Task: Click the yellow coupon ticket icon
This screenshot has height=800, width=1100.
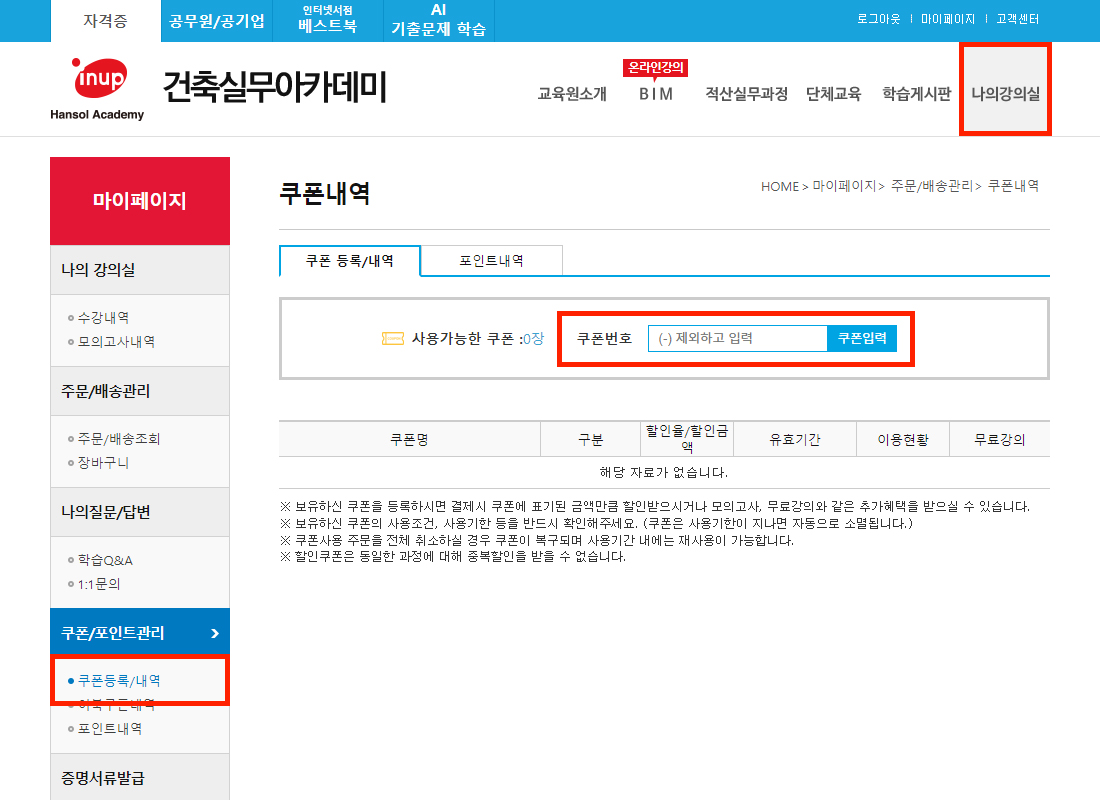Action: (x=392, y=339)
